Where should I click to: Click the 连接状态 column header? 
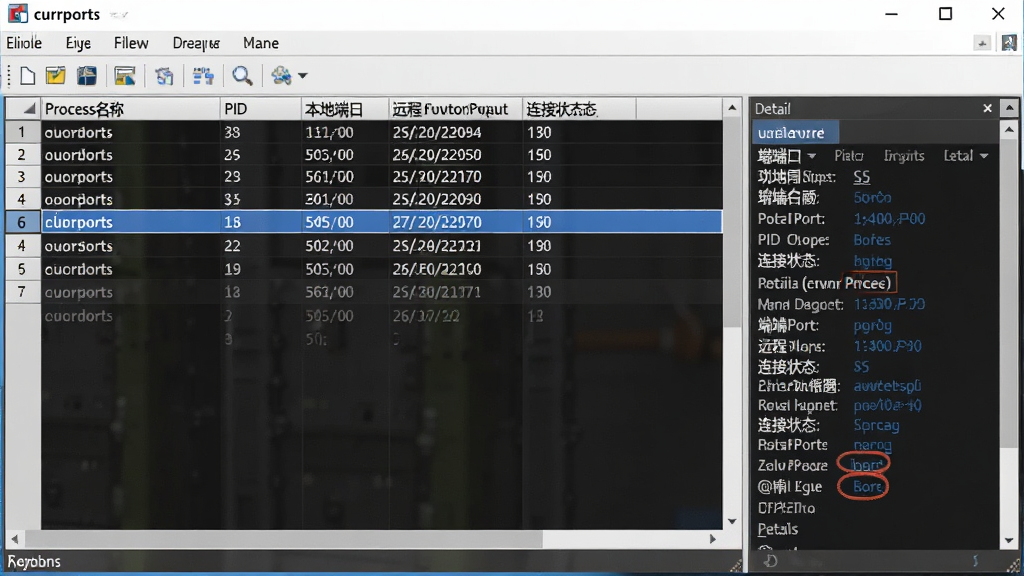coord(579,109)
